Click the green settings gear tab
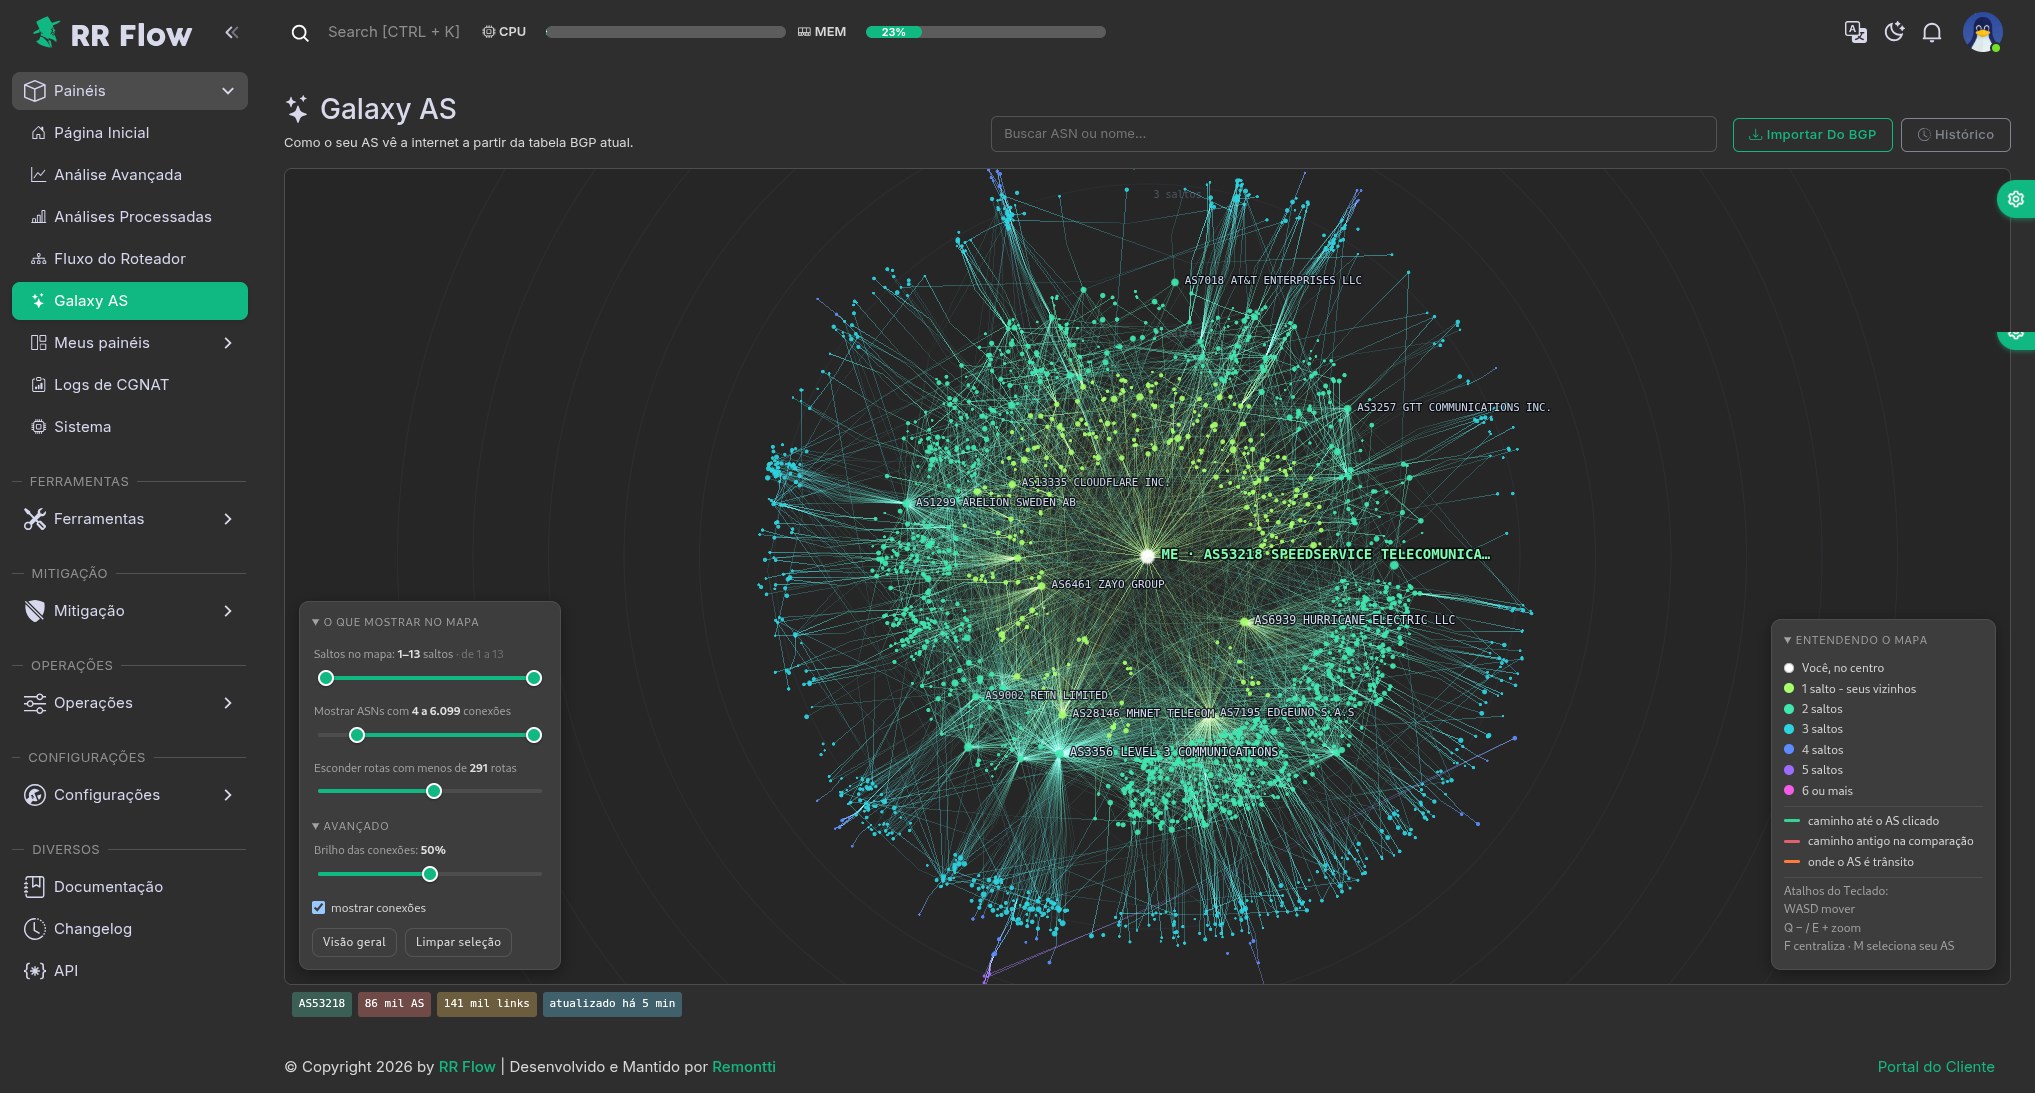Viewport: 2035px width, 1093px height. pyautogui.click(x=2016, y=199)
